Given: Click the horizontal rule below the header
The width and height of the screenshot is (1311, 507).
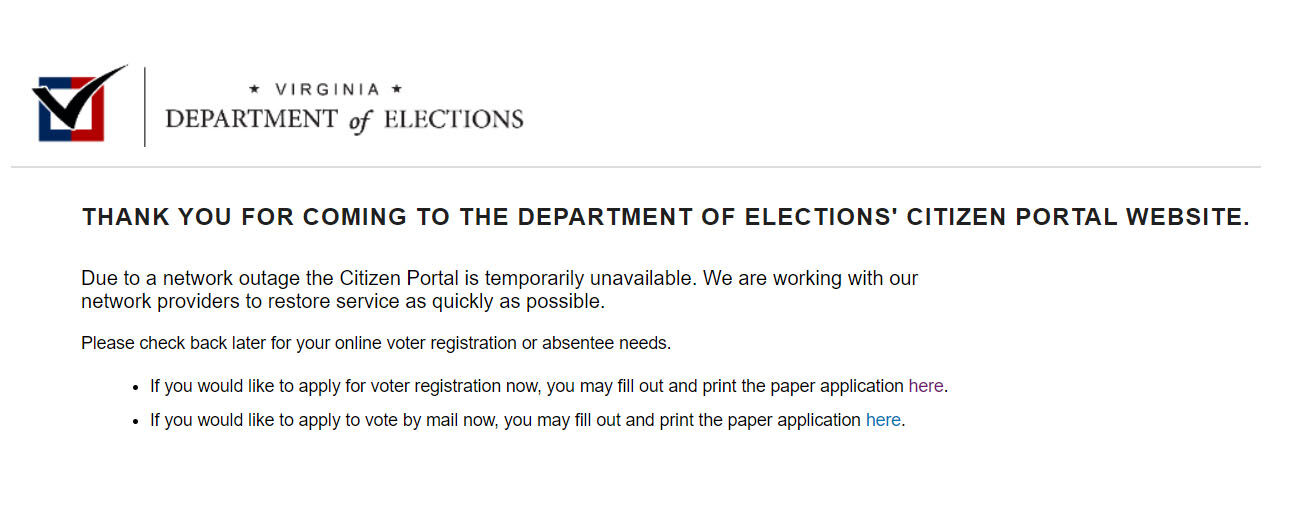Looking at the screenshot, I should click(x=636, y=167).
